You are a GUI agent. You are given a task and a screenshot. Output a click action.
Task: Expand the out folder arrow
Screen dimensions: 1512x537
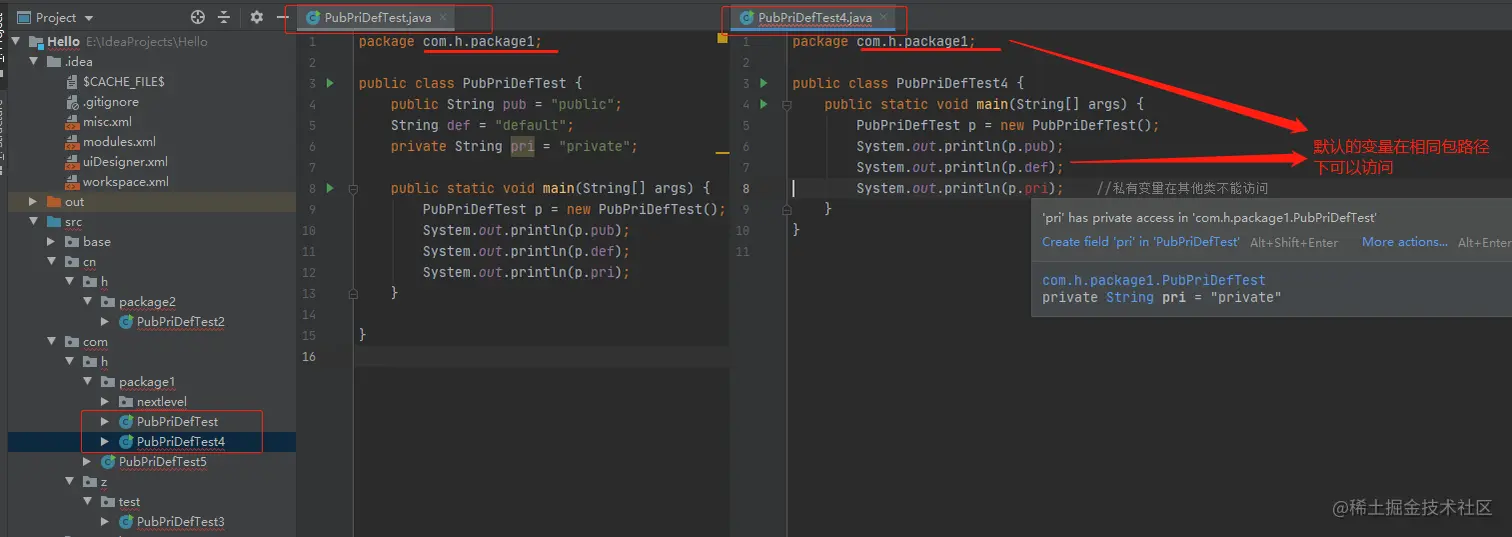[x=34, y=202]
